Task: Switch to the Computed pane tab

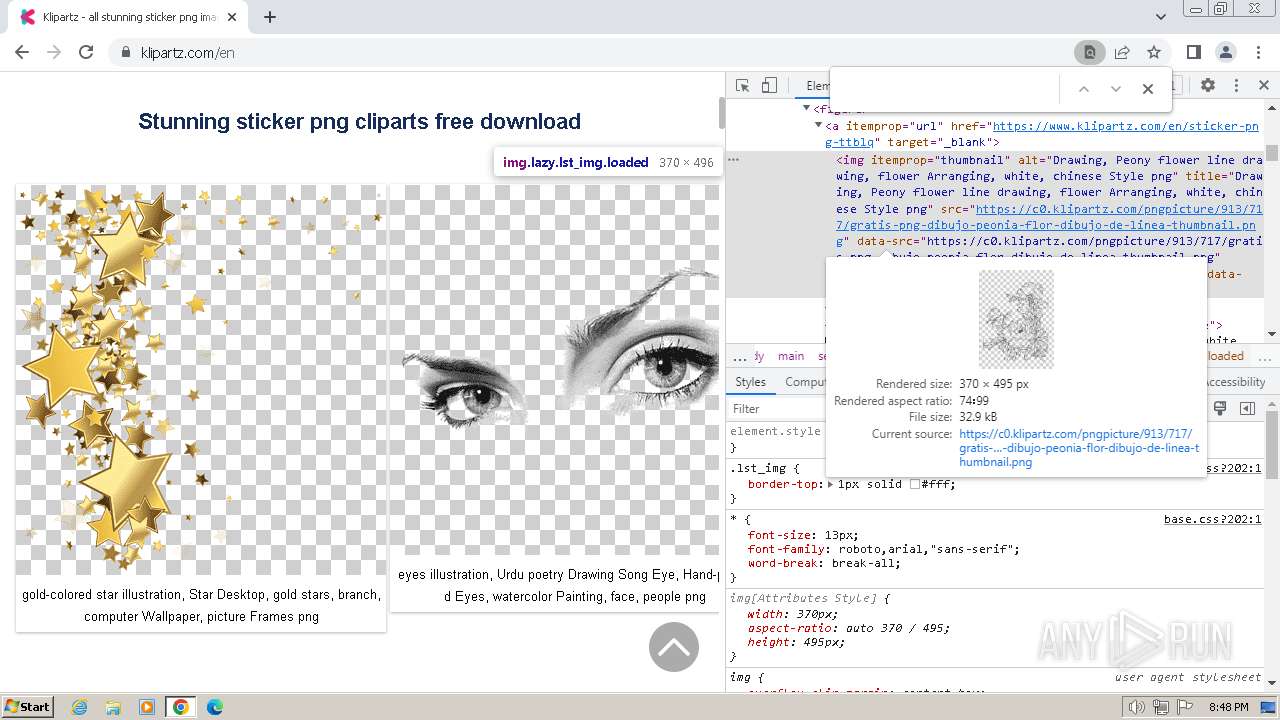Action: tap(805, 382)
